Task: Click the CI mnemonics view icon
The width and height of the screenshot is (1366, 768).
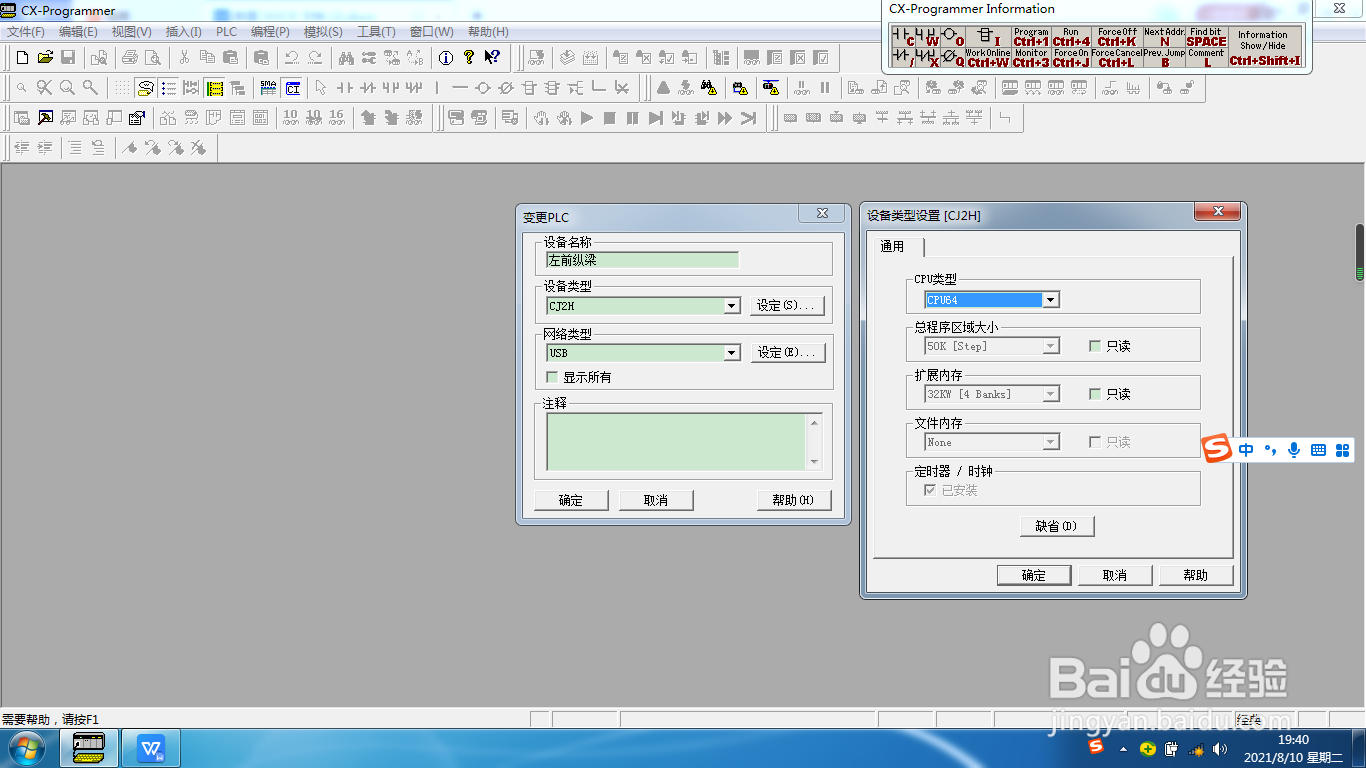Action: (292, 88)
